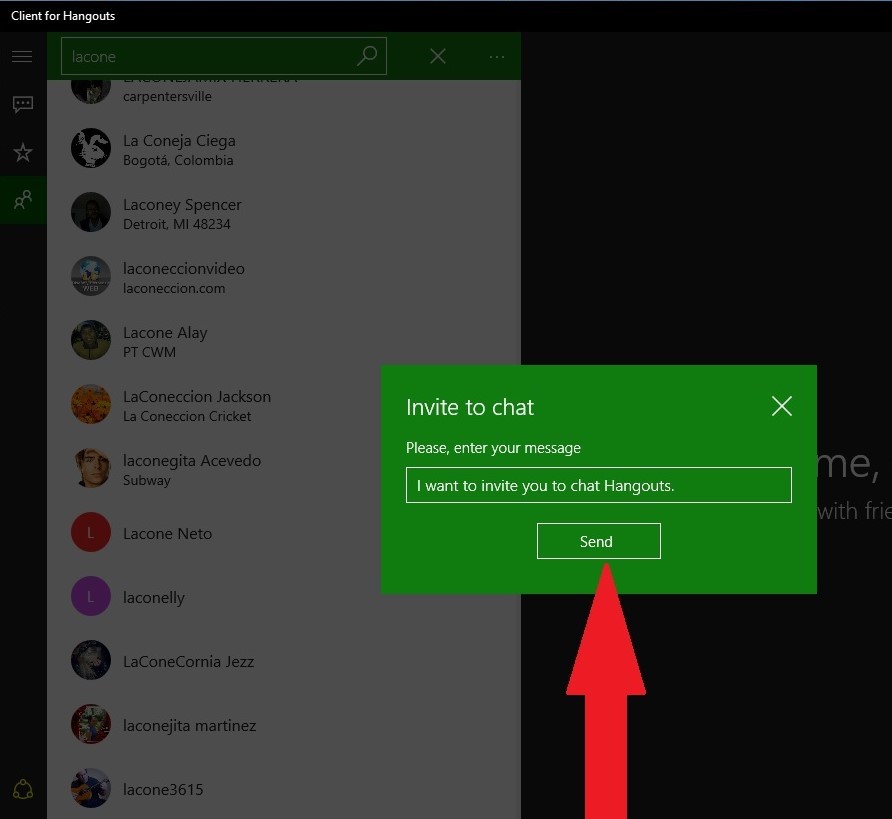Clear the search with the X icon
The width and height of the screenshot is (892, 819).
pyautogui.click(x=437, y=56)
